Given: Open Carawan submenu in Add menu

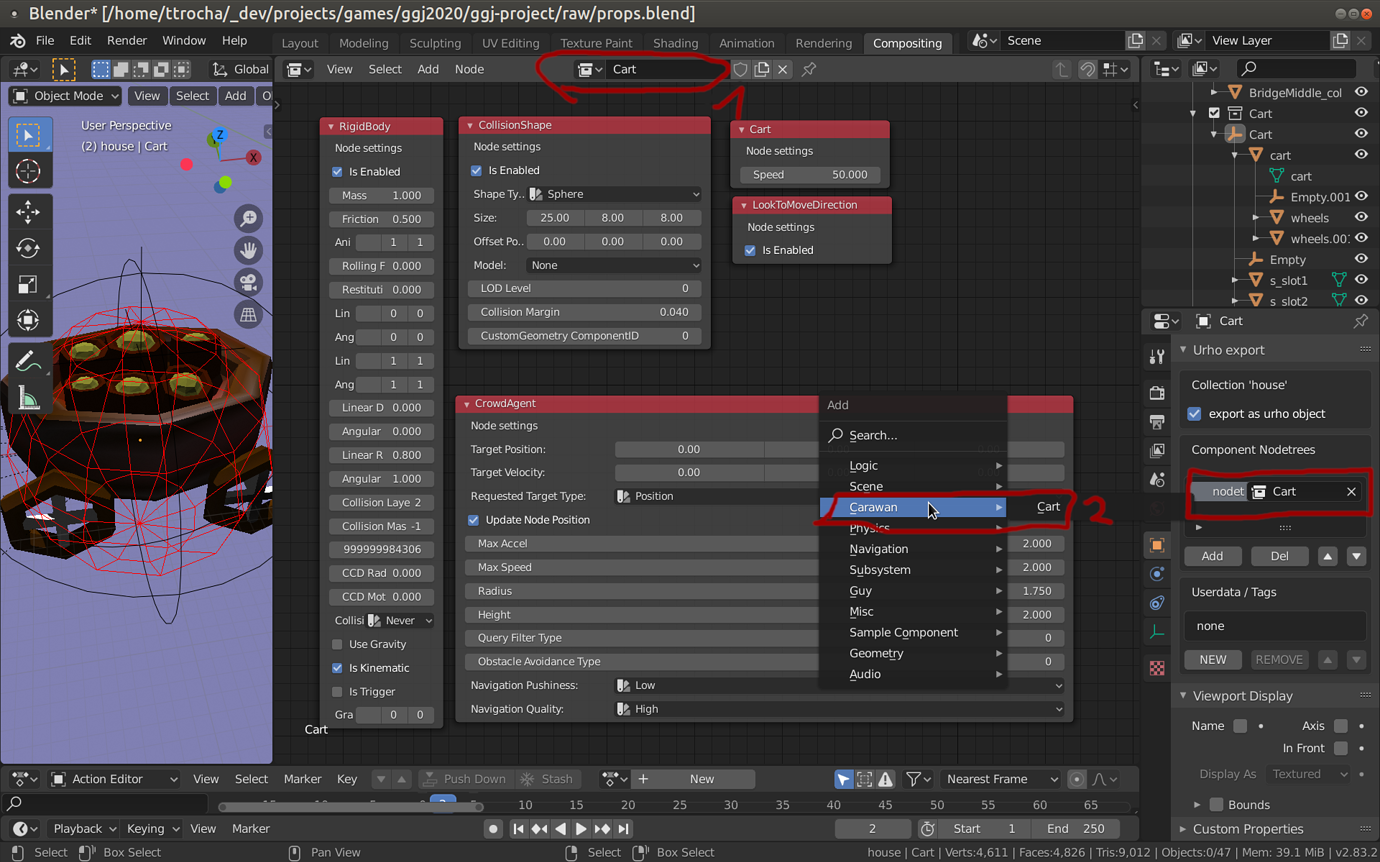Looking at the screenshot, I should [x=913, y=507].
